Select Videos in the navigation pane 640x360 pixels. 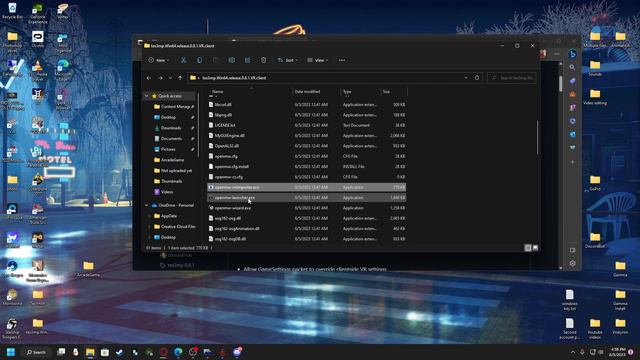[167, 191]
